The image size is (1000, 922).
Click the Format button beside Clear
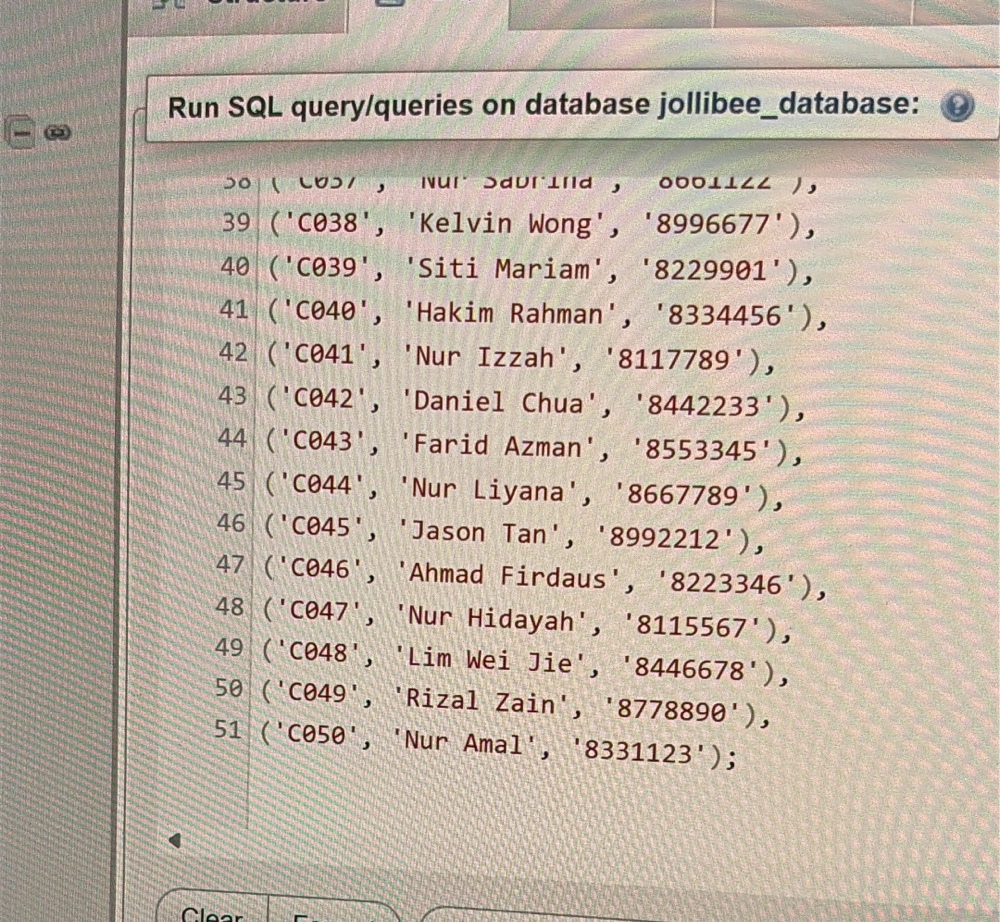coord(332,912)
